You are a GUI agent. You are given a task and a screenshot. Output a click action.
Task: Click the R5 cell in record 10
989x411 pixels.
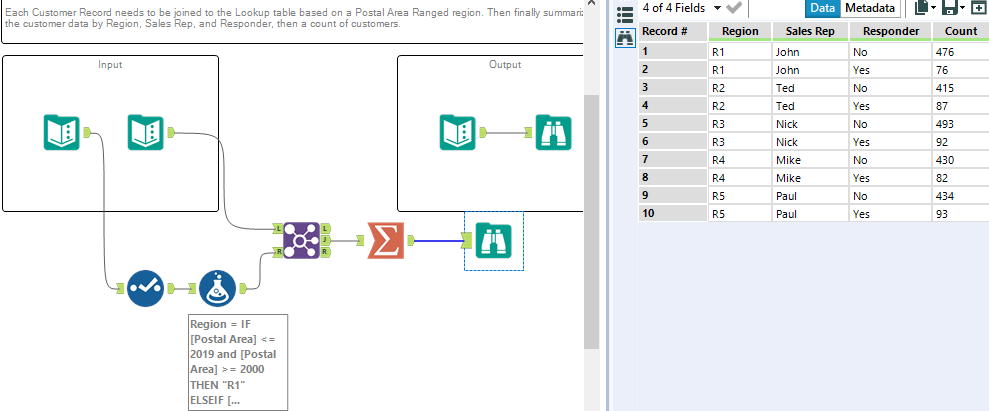click(740, 214)
